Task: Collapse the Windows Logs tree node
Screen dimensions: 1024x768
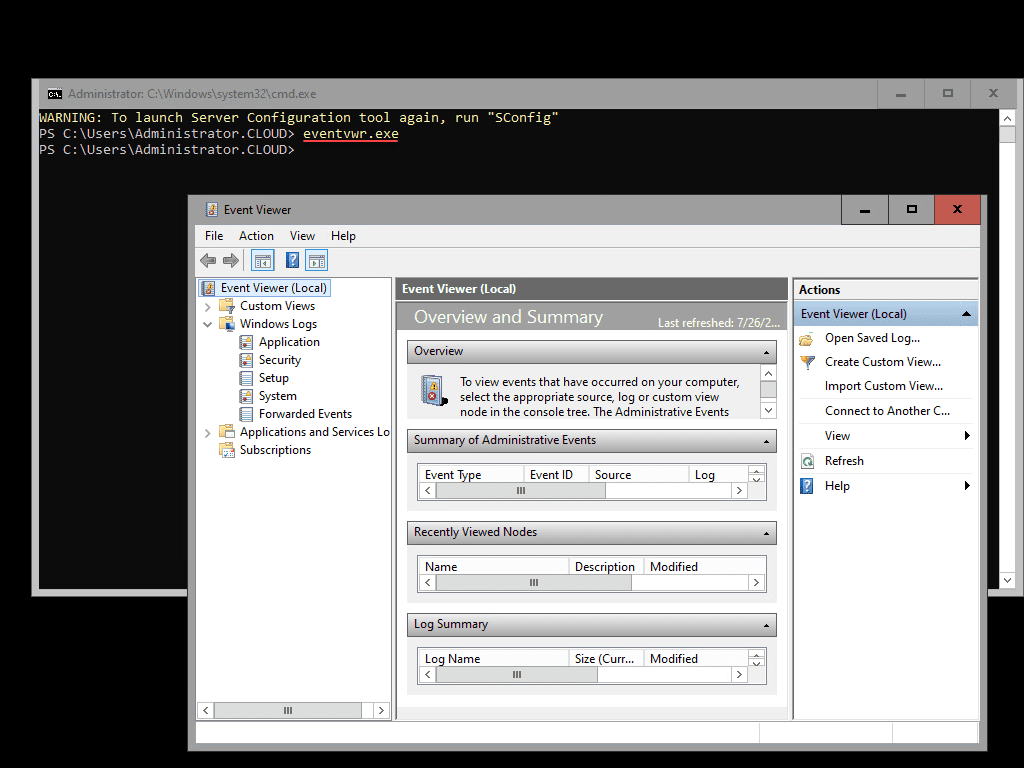Action: point(208,324)
